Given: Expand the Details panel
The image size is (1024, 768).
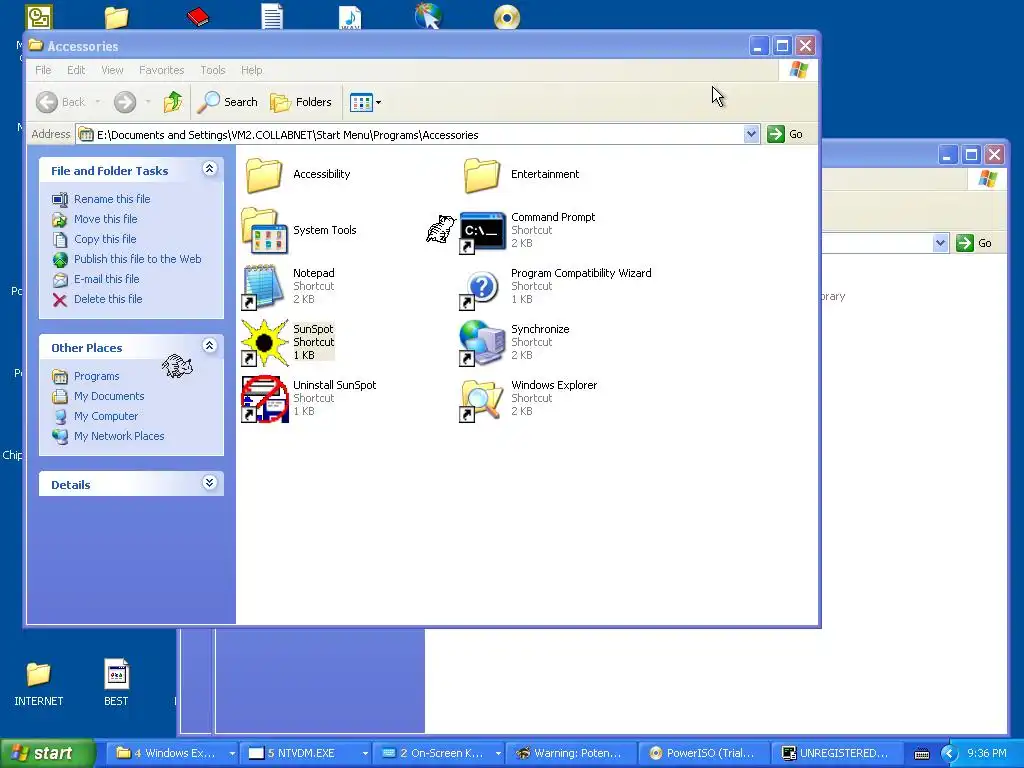Looking at the screenshot, I should (209, 483).
